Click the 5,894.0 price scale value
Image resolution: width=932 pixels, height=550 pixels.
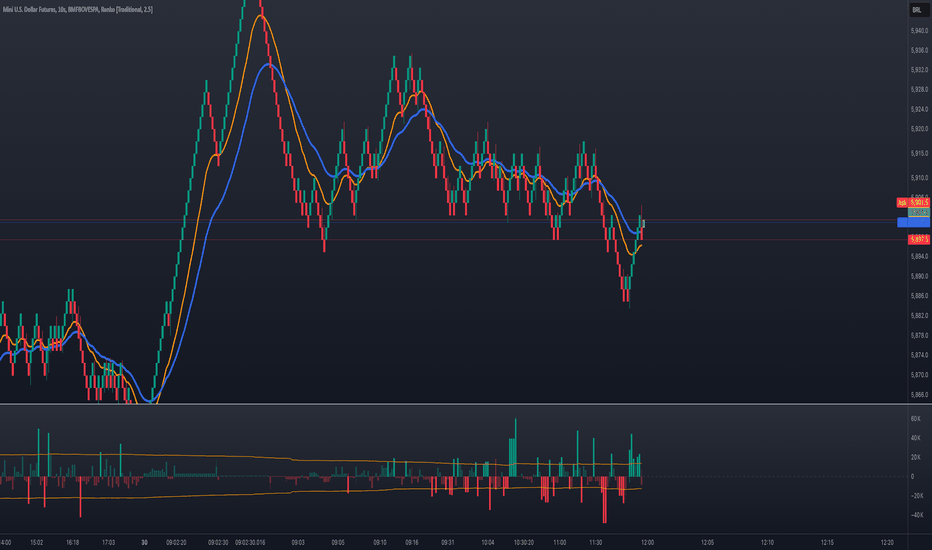pos(919,256)
